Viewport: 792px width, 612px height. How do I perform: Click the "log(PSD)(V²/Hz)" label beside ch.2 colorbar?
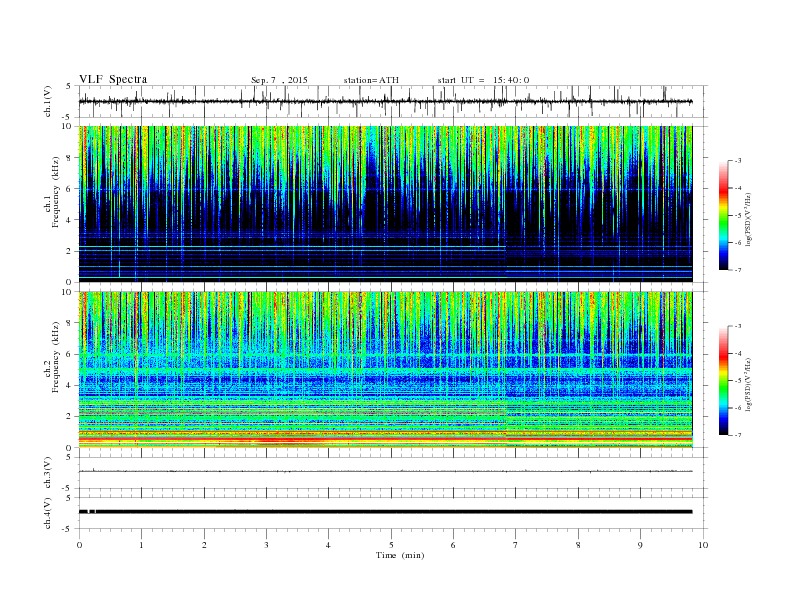coord(748,384)
